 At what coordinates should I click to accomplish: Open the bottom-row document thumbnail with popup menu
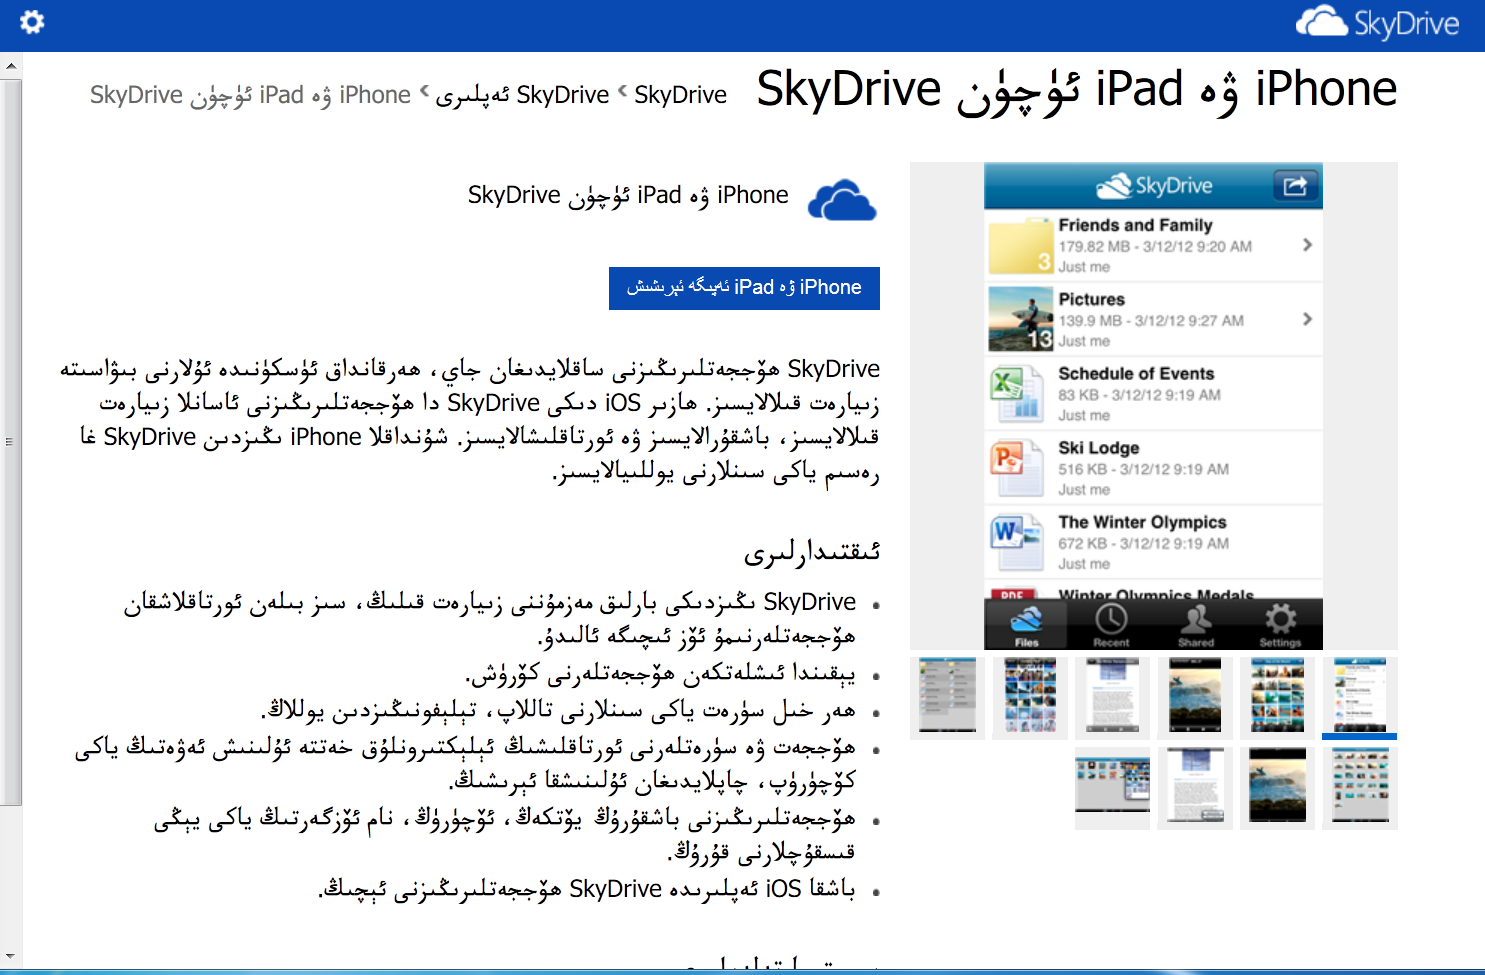click(1195, 788)
